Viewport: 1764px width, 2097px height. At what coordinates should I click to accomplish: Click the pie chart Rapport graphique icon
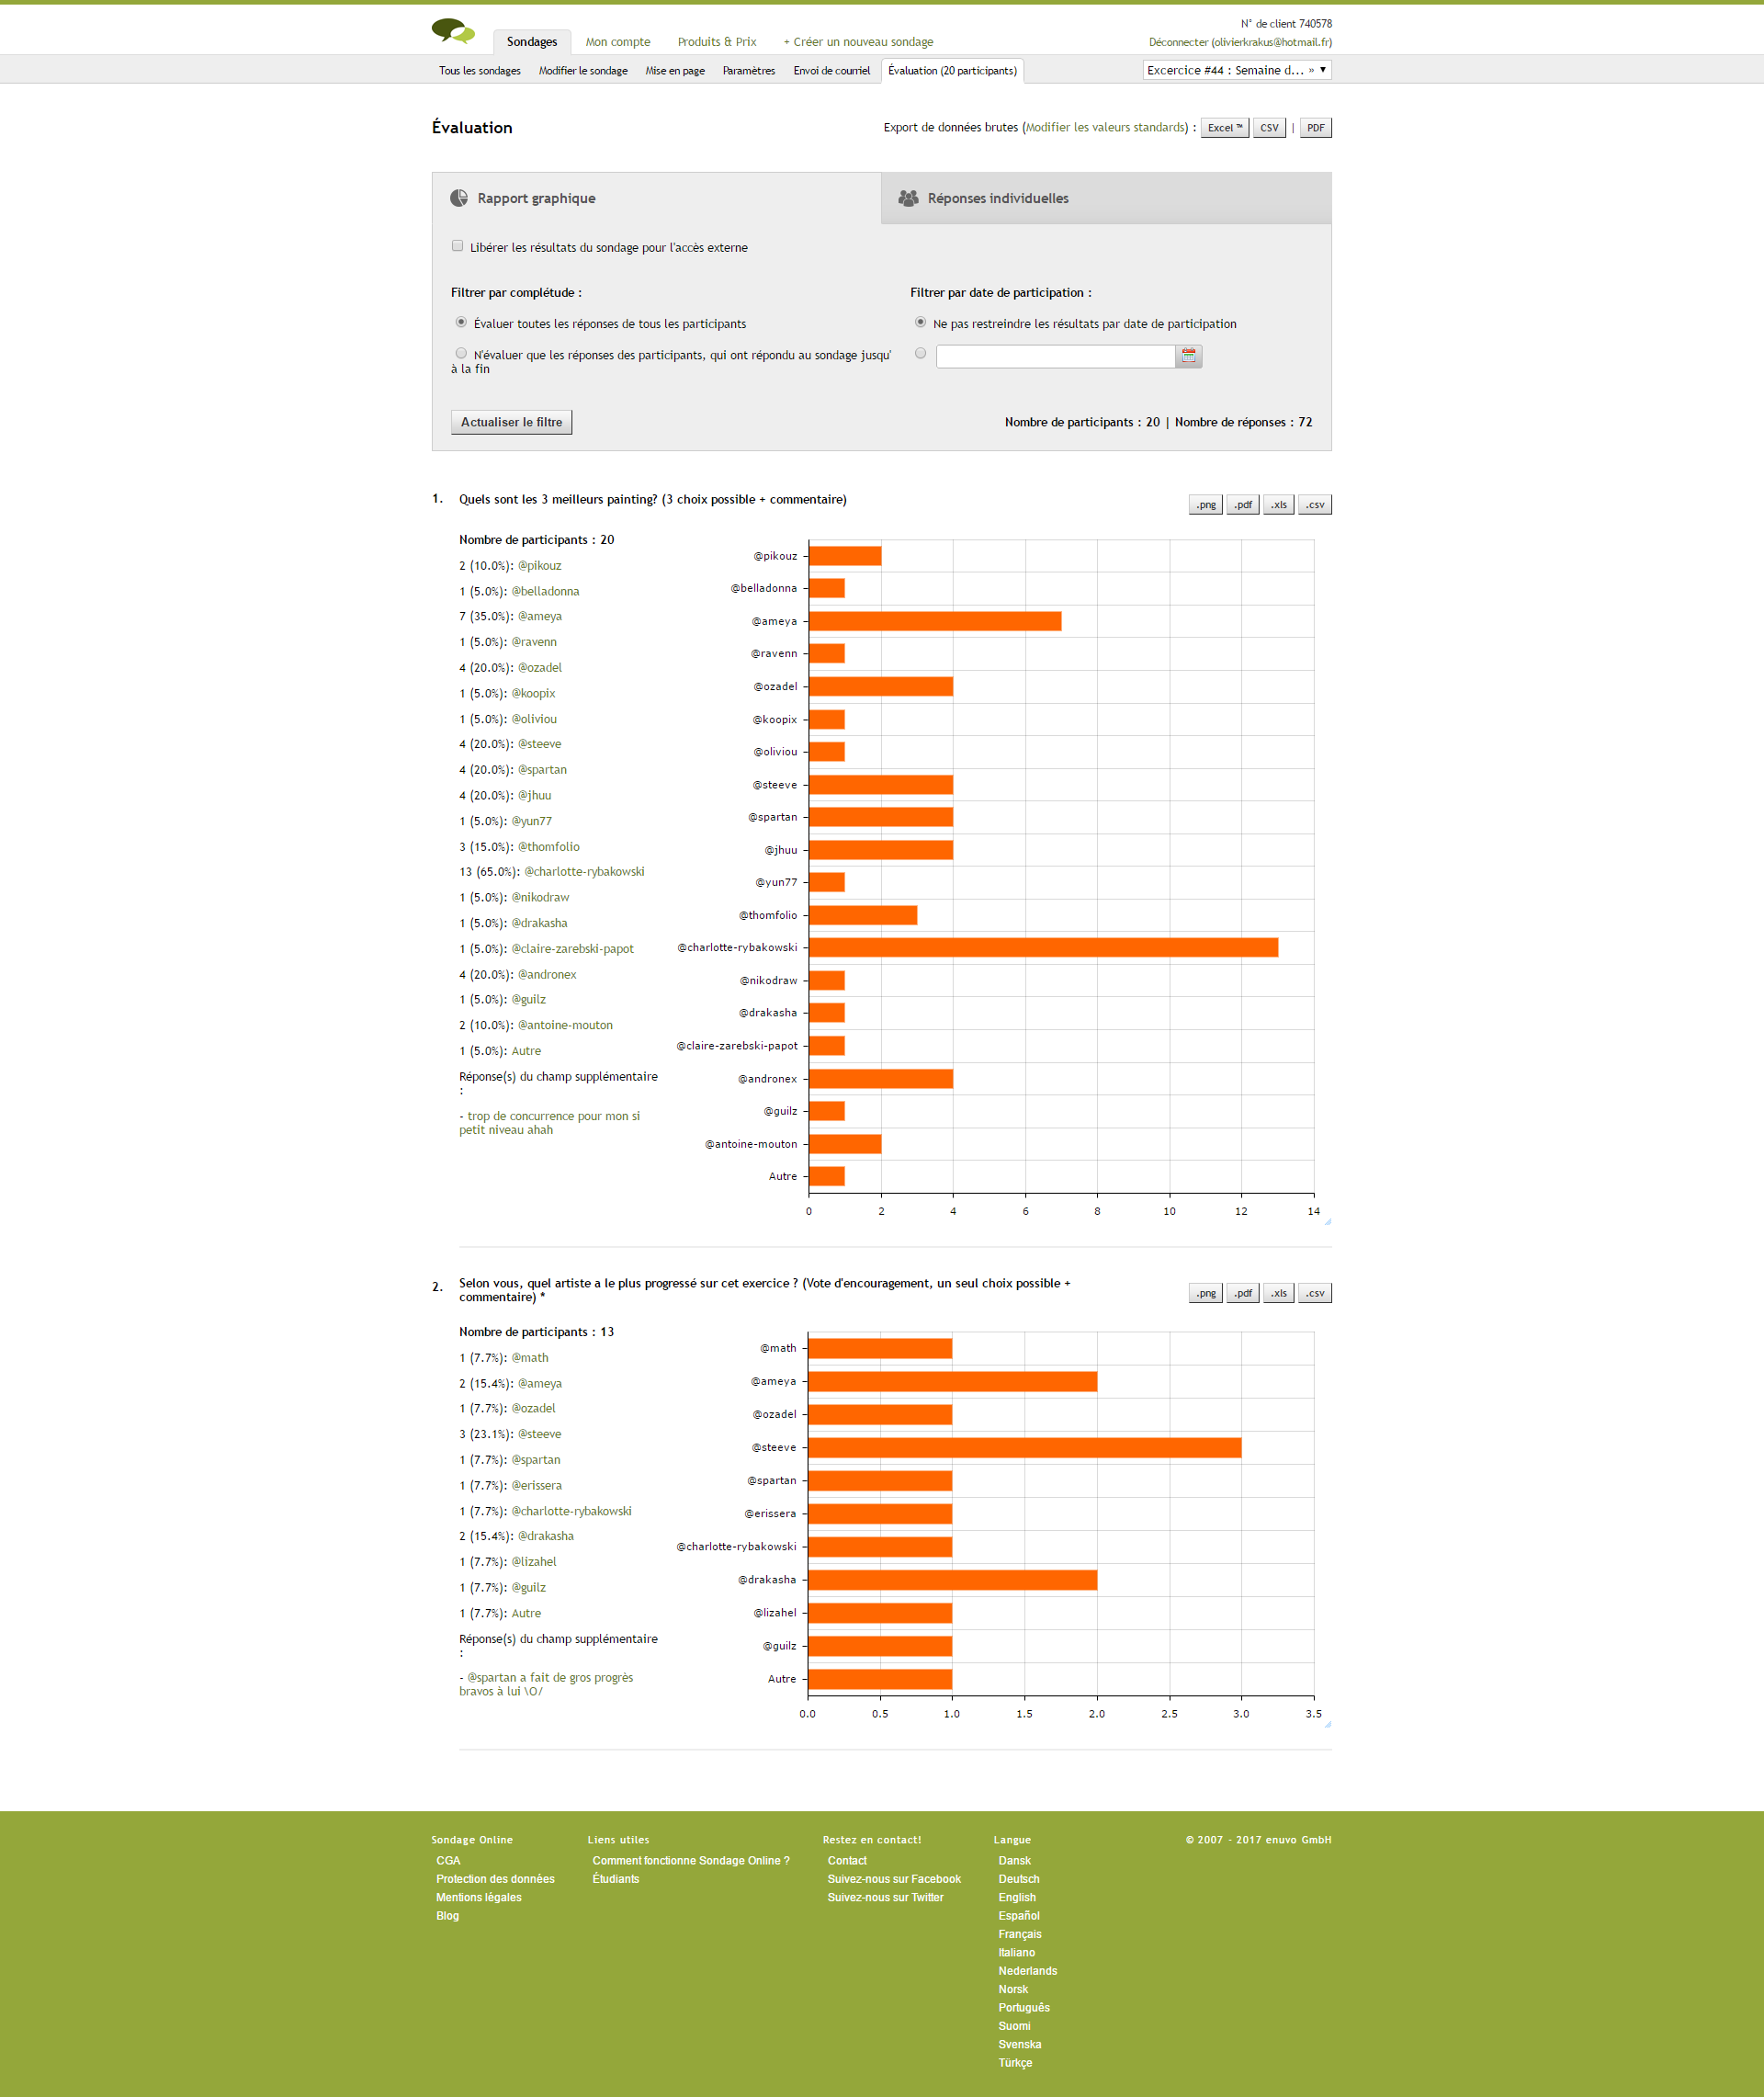(x=459, y=198)
